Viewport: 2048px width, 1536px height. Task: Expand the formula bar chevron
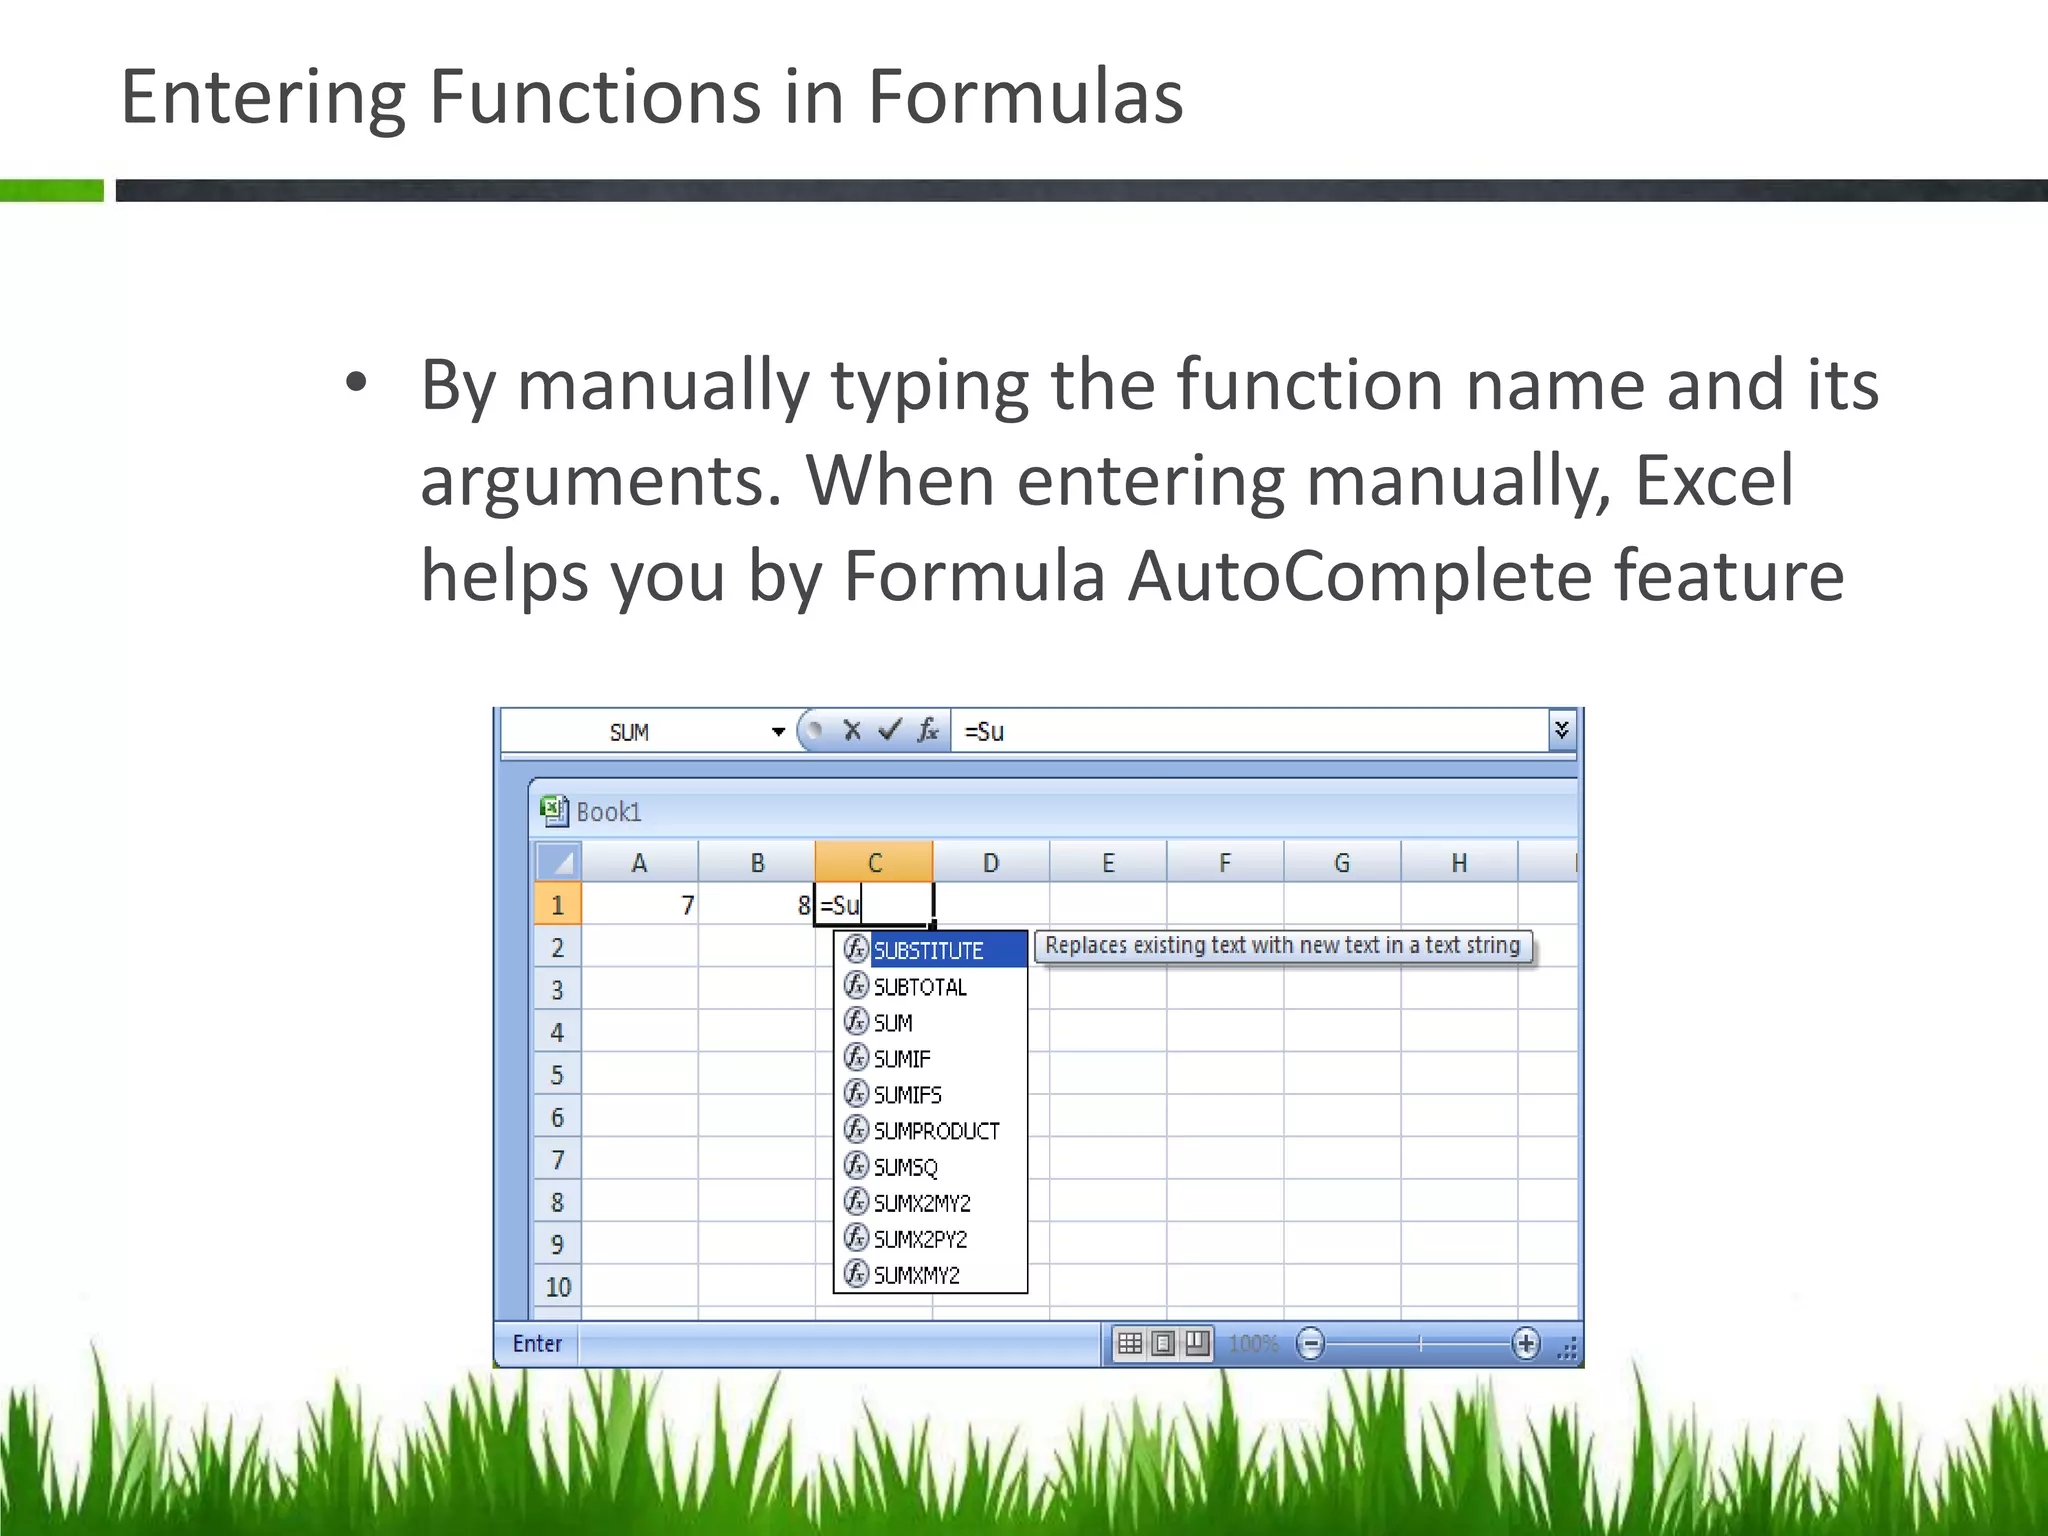[x=1561, y=730]
